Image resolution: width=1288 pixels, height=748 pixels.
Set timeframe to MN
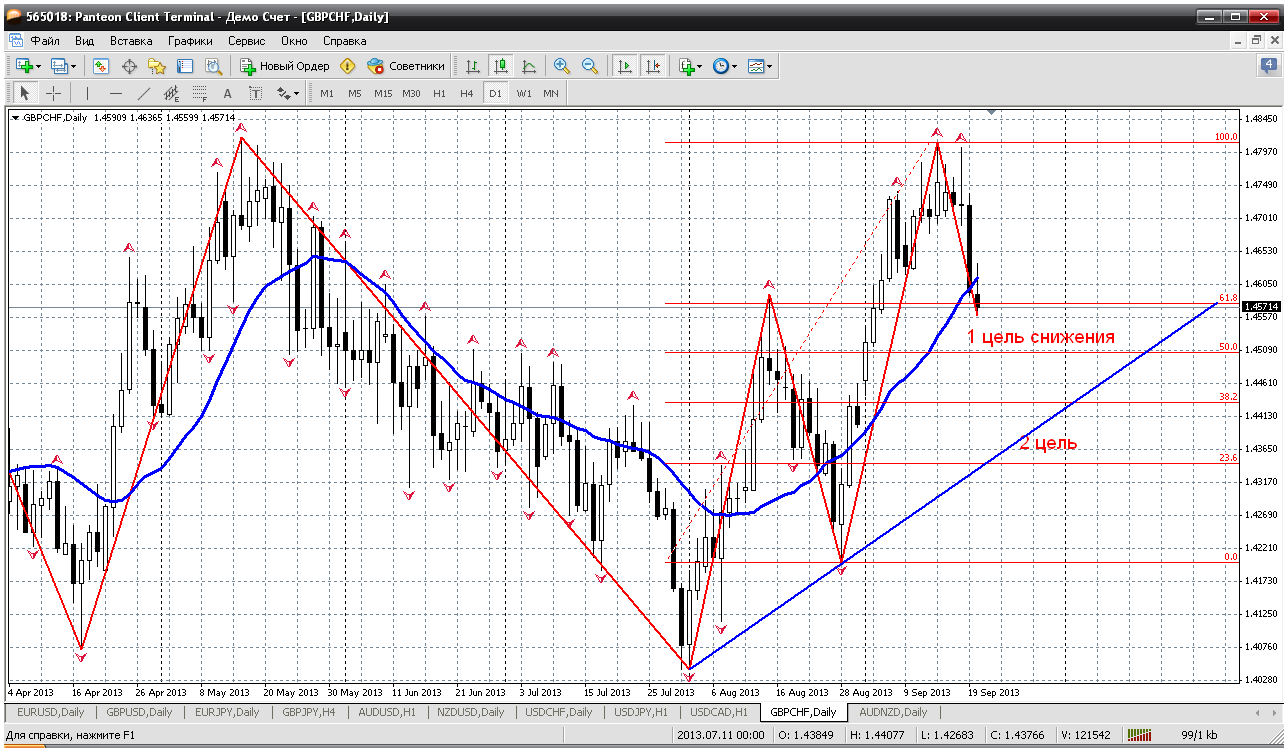click(551, 93)
